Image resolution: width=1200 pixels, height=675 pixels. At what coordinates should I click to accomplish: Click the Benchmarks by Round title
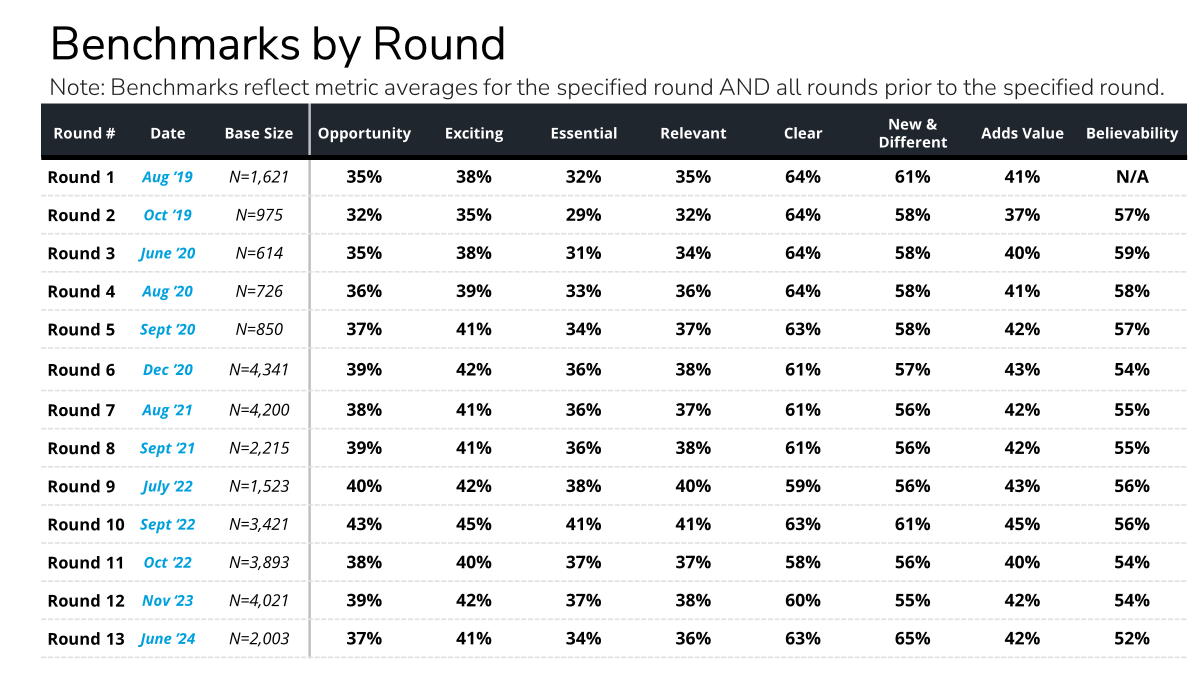tap(277, 45)
